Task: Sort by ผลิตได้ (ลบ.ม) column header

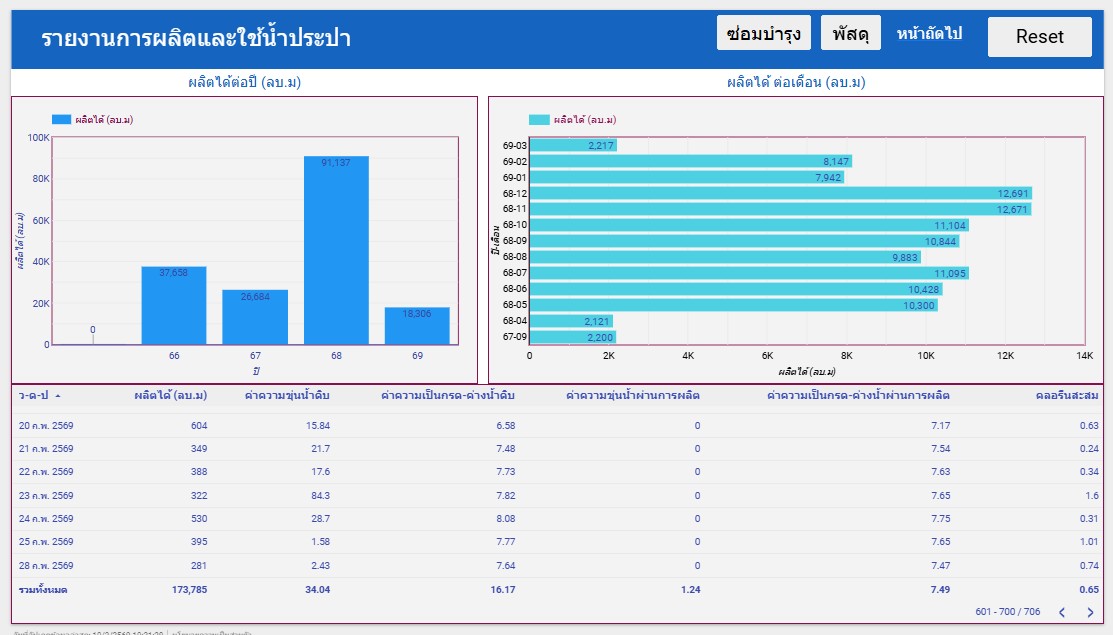Action: point(170,395)
